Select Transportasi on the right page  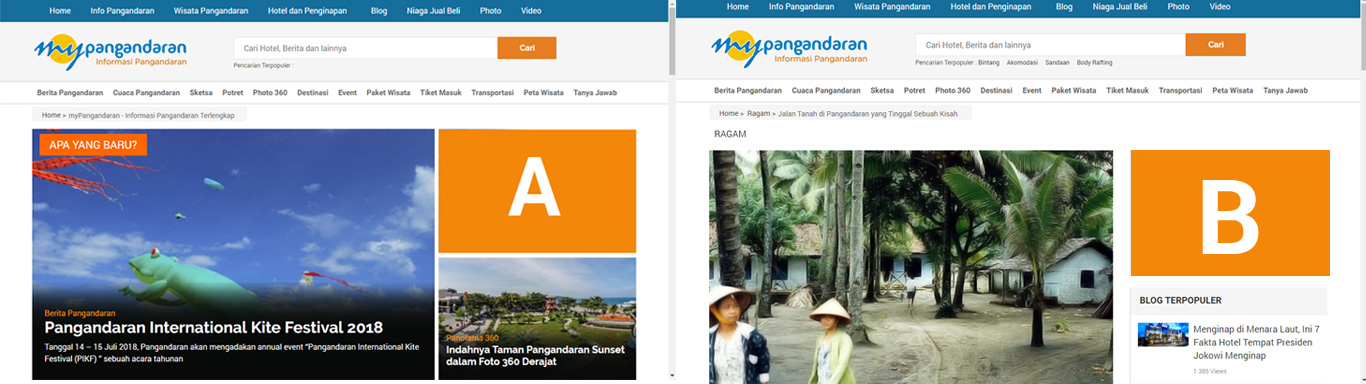[x=1180, y=90]
